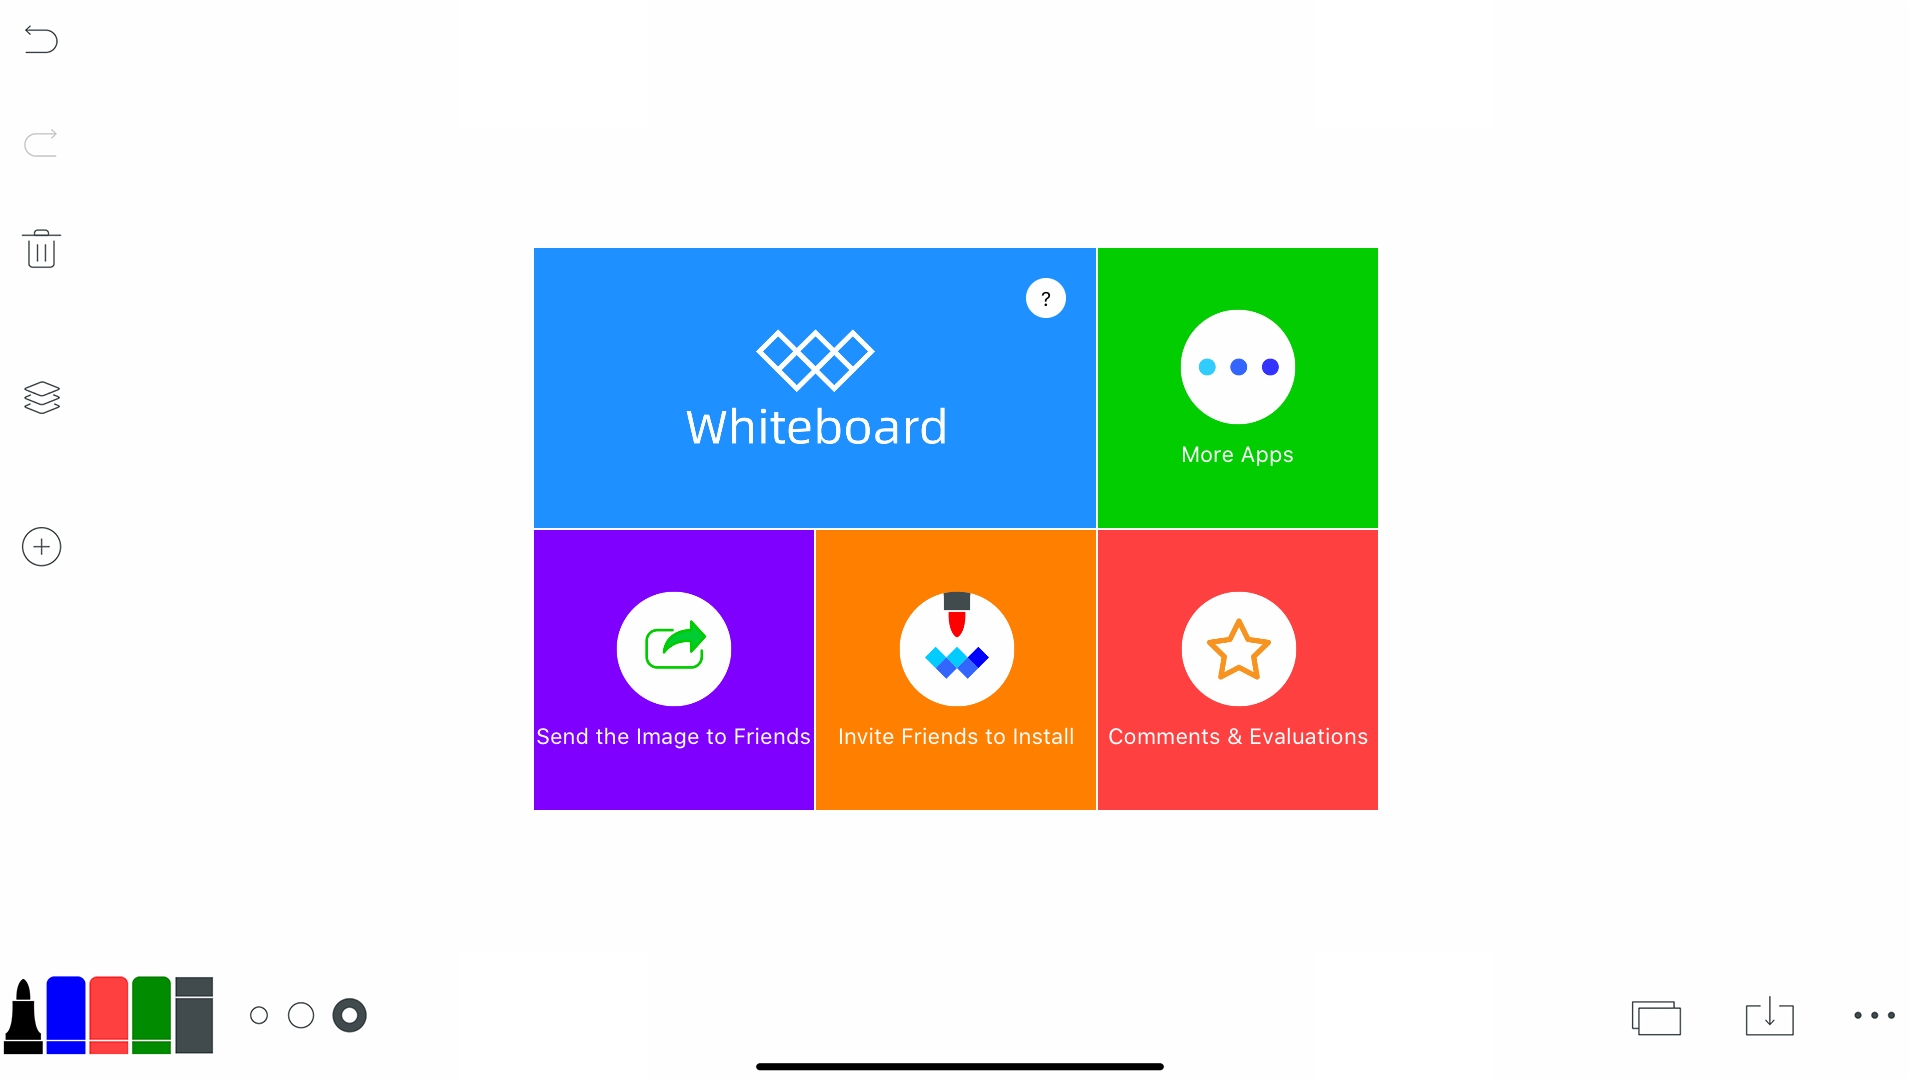The image size is (1920, 1080).
Task: Select the second radio button indicator
Action: [302, 1015]
